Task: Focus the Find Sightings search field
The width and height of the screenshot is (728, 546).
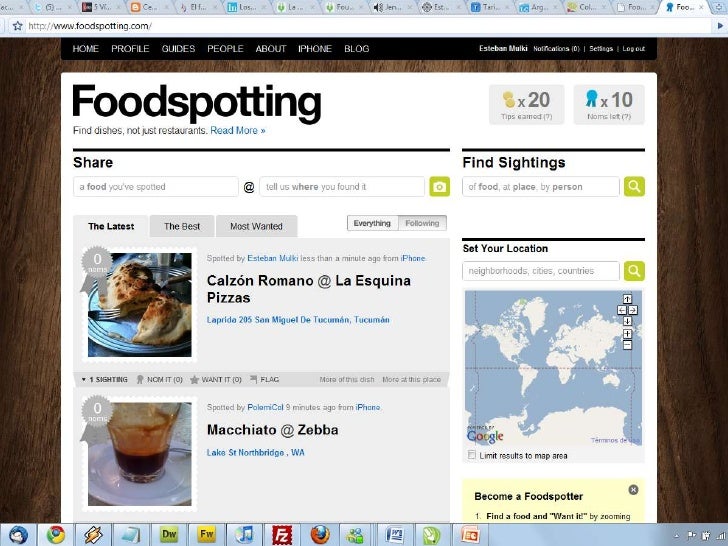Action: click(x=541, y=187)
